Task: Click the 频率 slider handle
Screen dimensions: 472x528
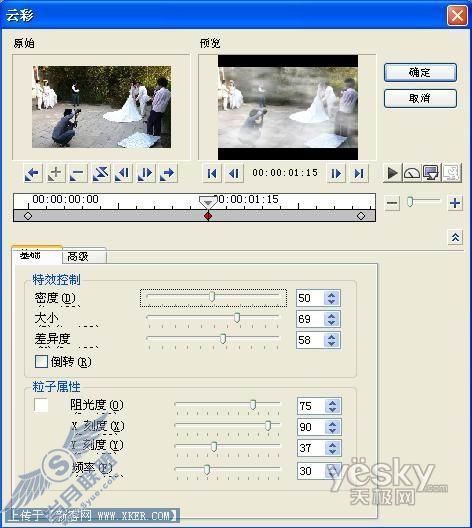Action: [x=207, y=470]
